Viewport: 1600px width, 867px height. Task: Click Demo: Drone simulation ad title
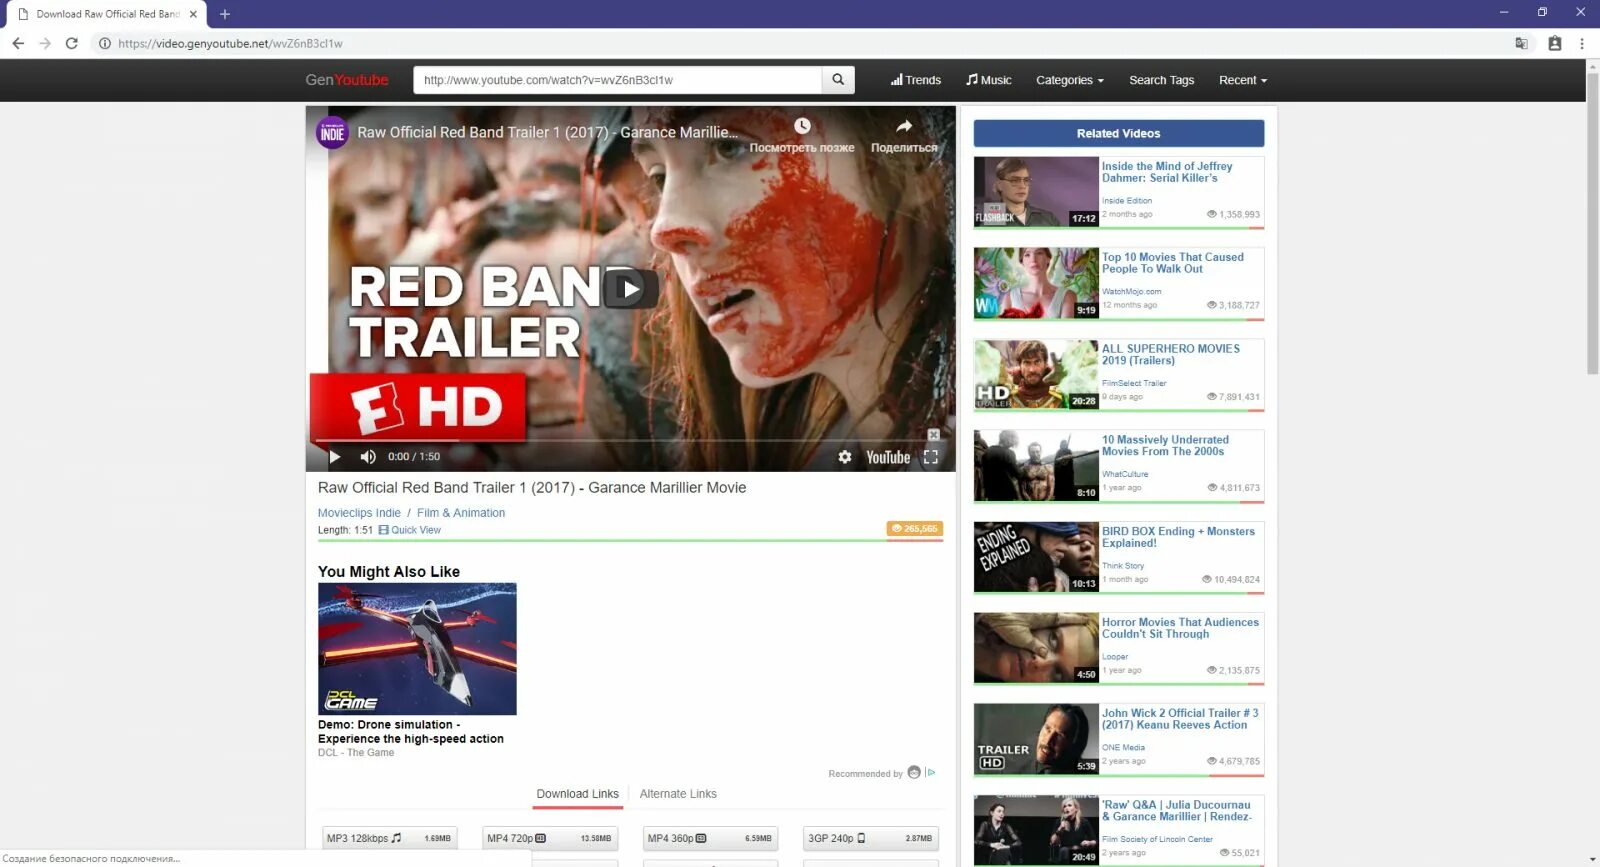click(411, 732)
